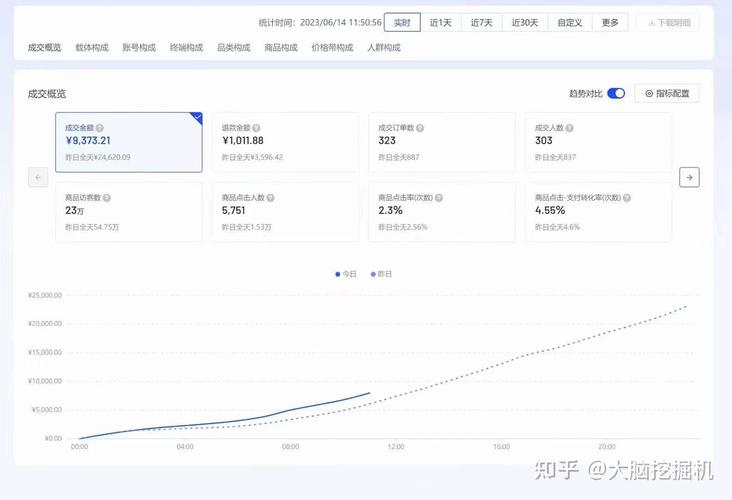This screenshot has height=500, width=732.
Task: Toggle the 昨日 legend series
Action: tap(381, 274)
